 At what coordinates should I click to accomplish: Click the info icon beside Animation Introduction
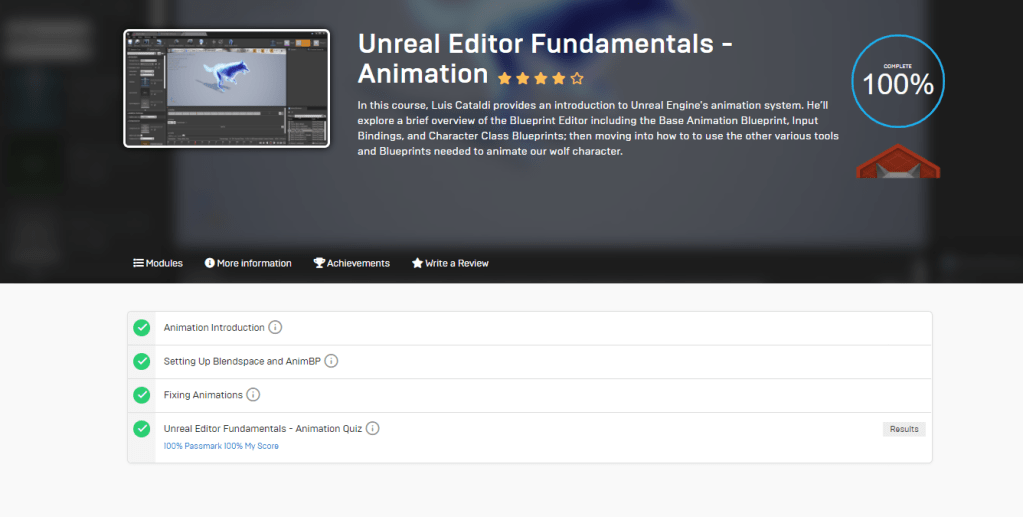point(275,328)
